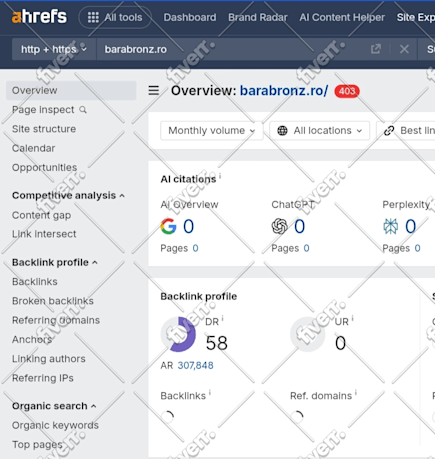The width and height of the screenshot is (435, 459).
Task: Click the Backlinks metric info icon
Action: [210, 393]
